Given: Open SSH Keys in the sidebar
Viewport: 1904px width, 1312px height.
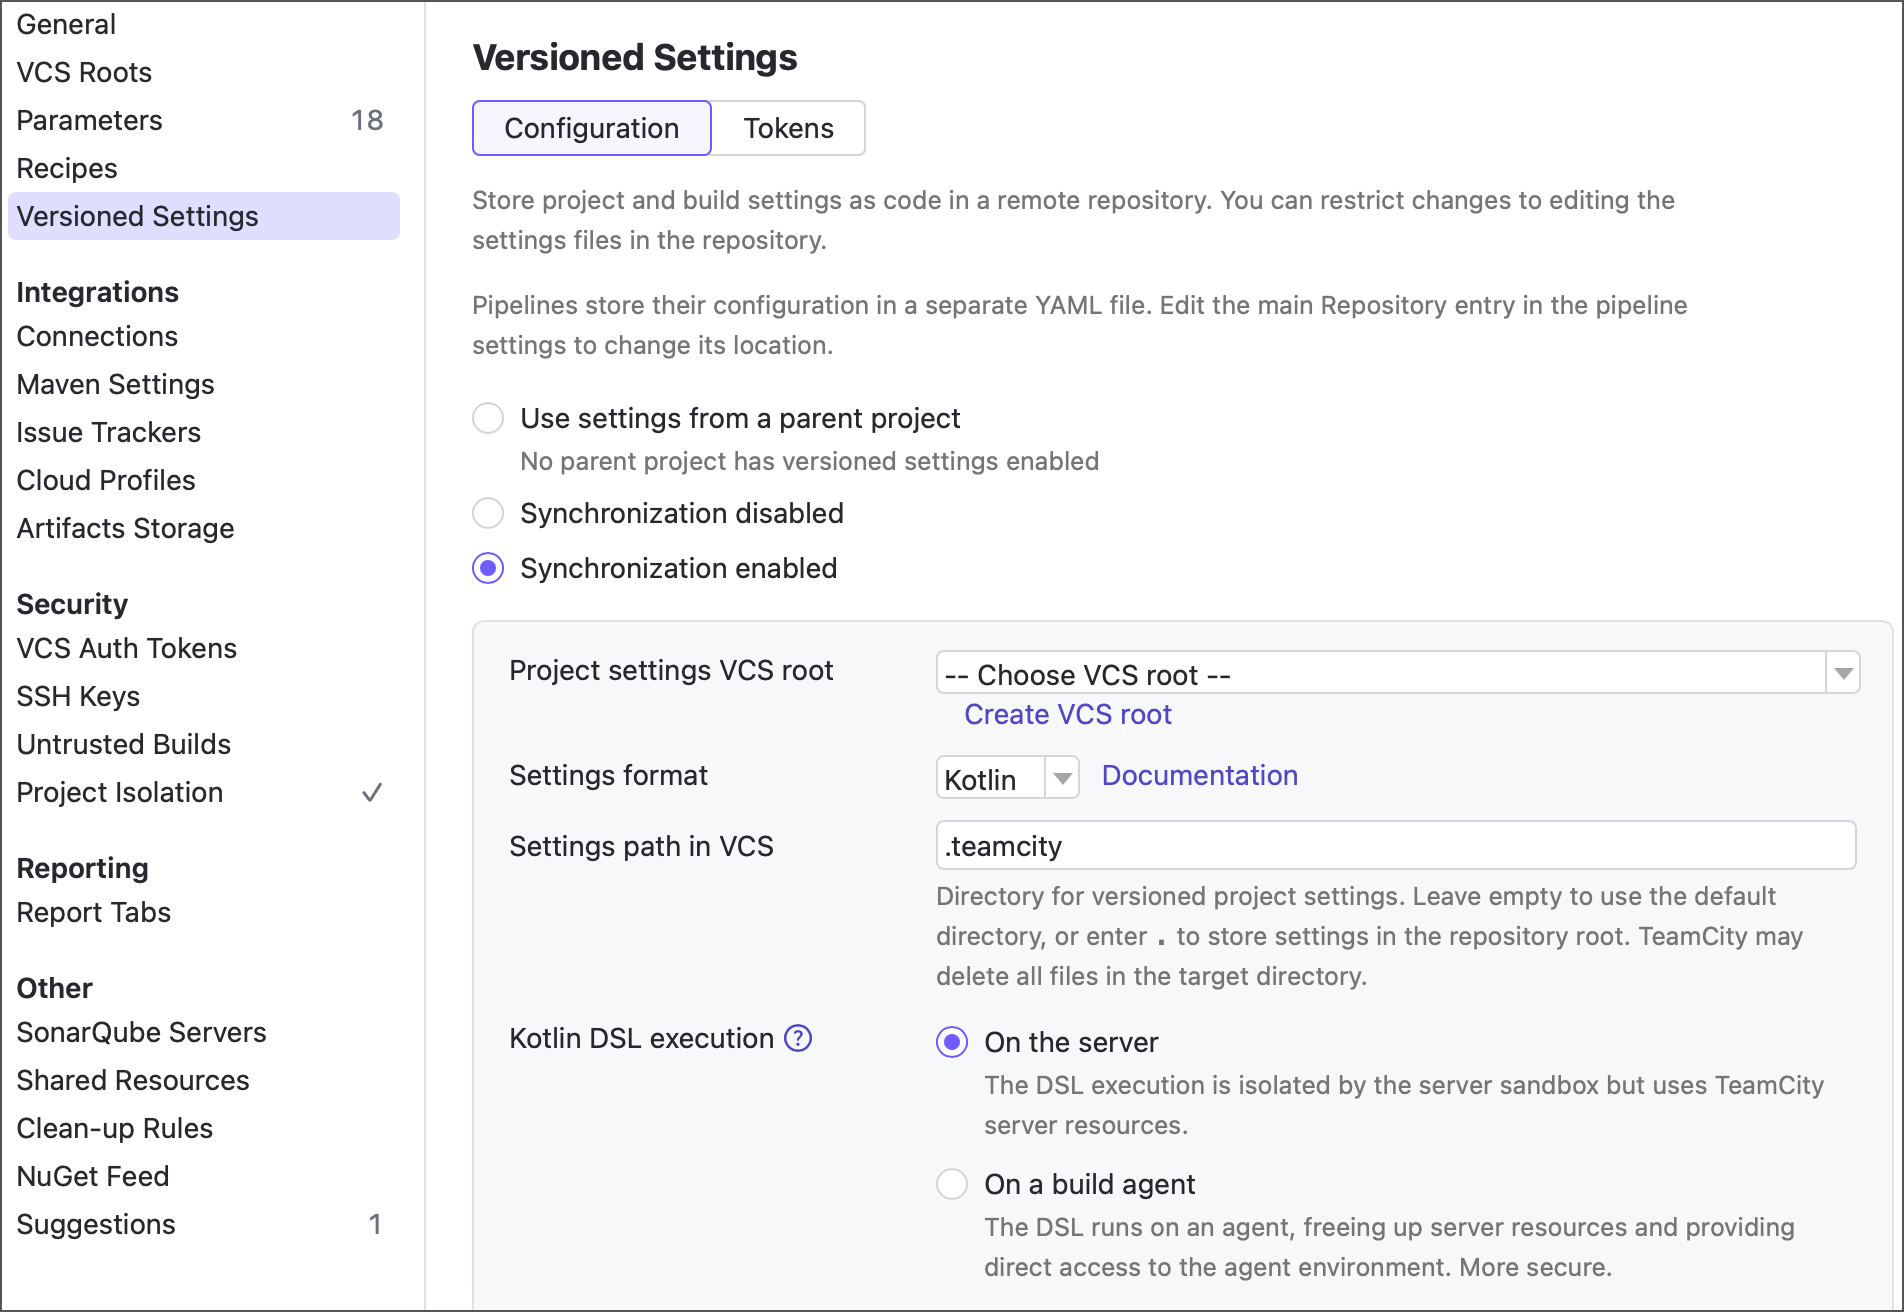Looking at the screenshot, I should (x=78, y=696).
